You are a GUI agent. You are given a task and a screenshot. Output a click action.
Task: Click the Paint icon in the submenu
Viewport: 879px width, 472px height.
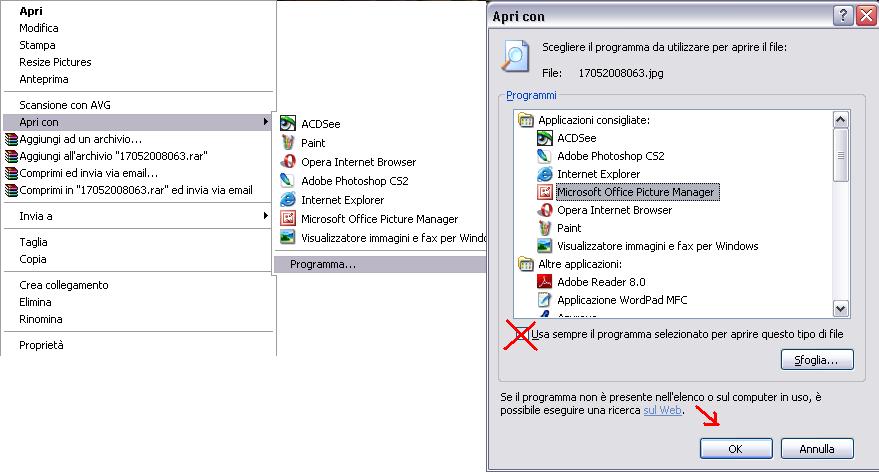[288, 142]
